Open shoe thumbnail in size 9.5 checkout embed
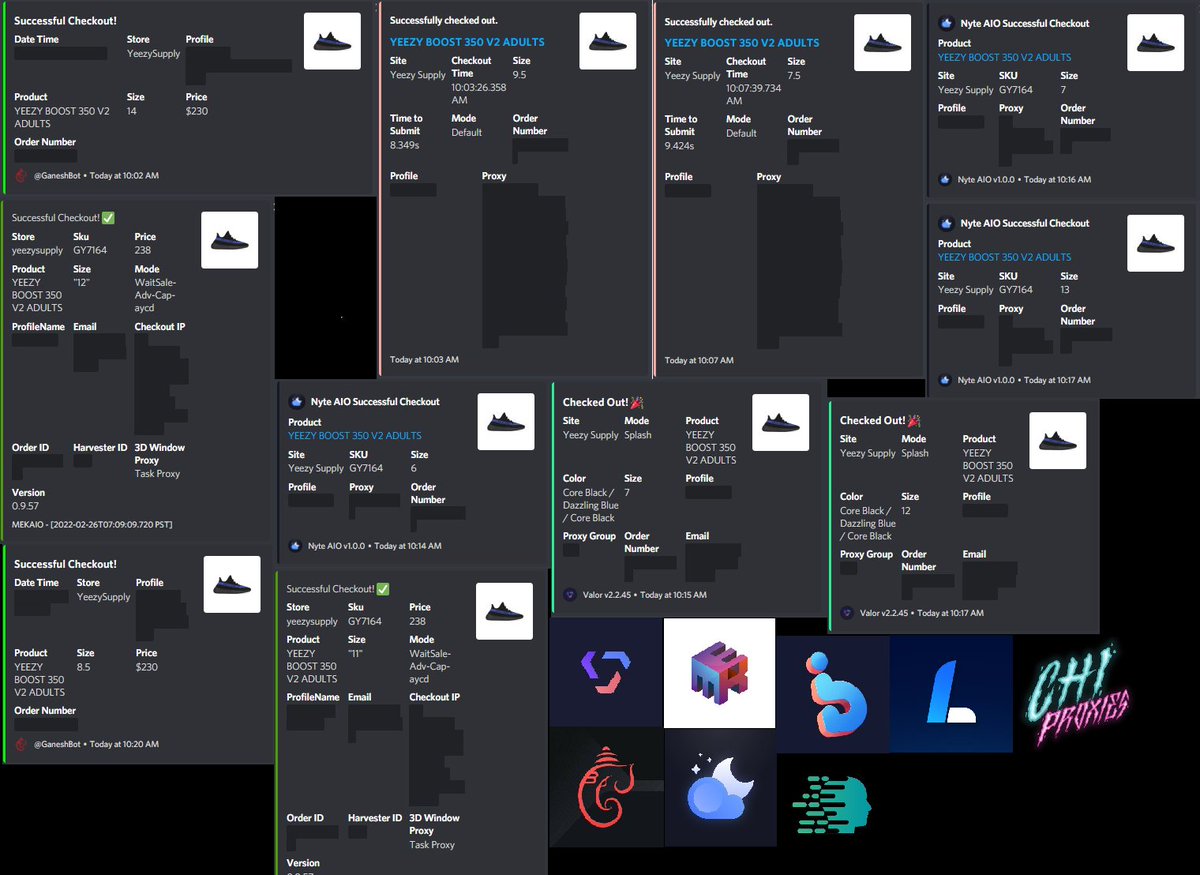Viewport: 1200px width, 875px height. point(607,41)
